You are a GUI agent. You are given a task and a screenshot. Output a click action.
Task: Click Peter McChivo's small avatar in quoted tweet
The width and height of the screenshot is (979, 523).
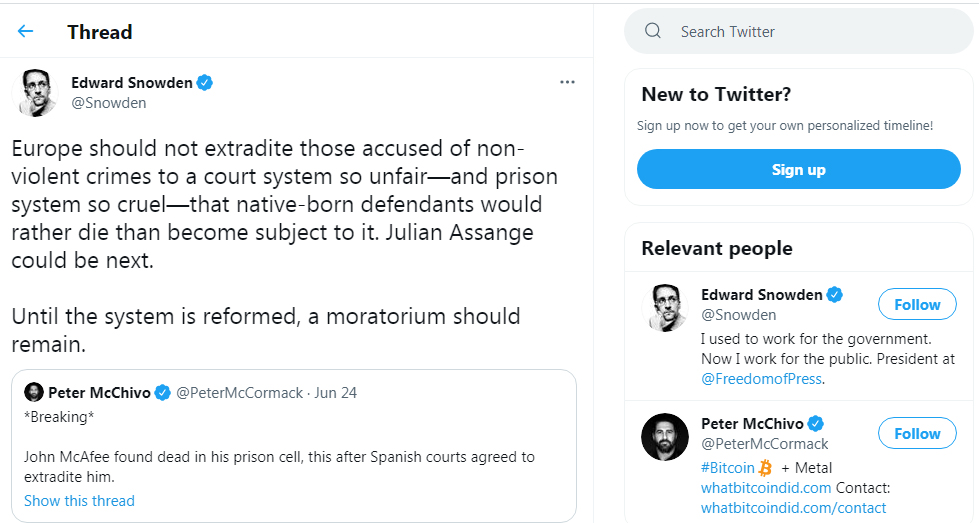click(34, 392)
